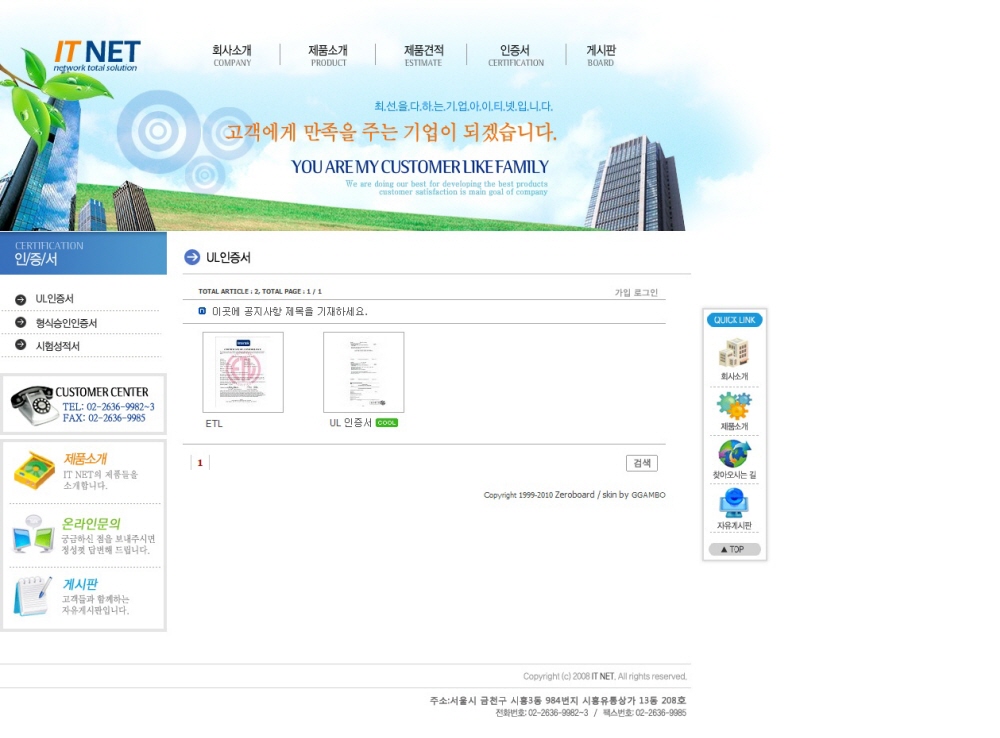Click the 찾아오시는 길 globe icon
The image size is (1000, 738).
734,454
